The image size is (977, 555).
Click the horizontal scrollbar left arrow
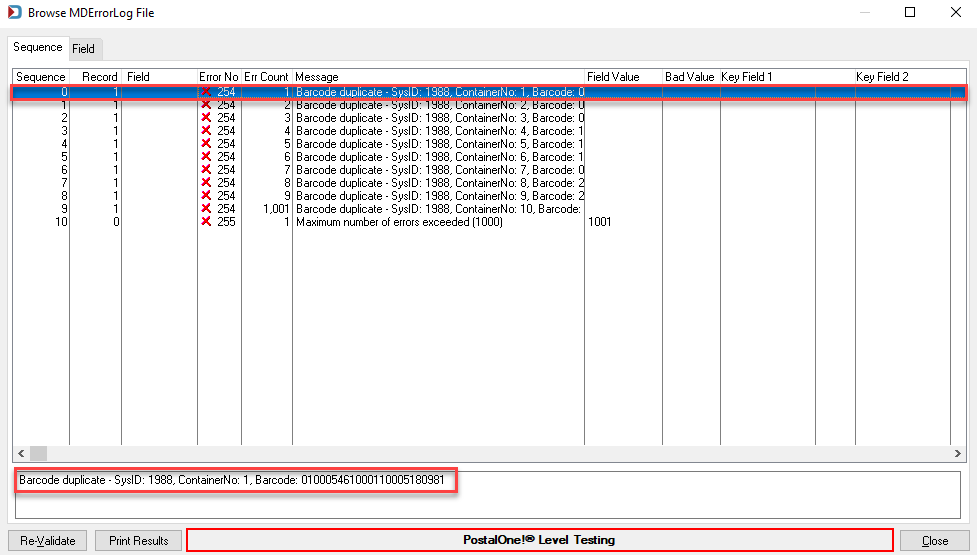pyautogui.click(x=21, y=453)
